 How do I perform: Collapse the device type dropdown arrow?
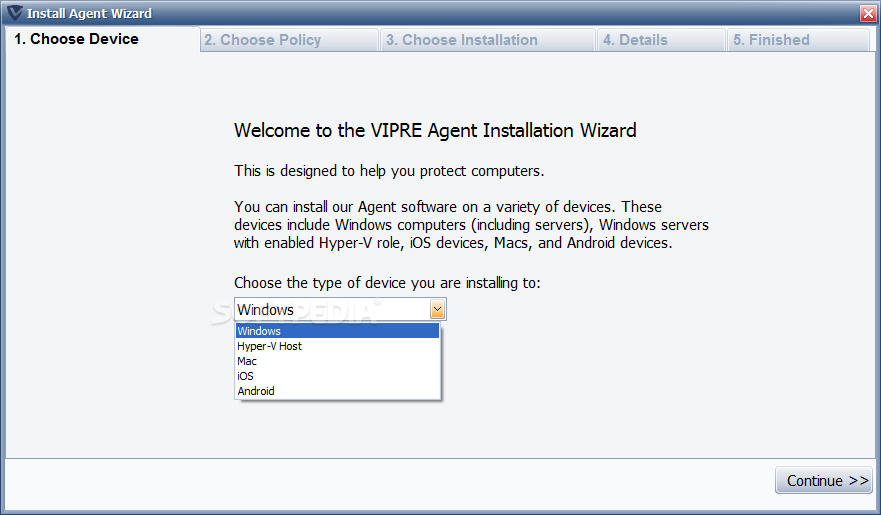(x=437, y=309)
